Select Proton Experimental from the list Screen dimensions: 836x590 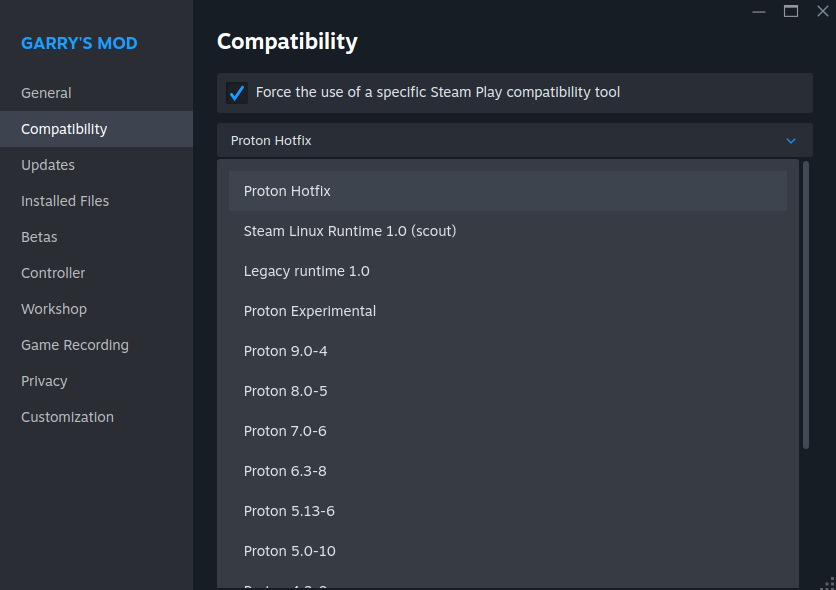(x=310, y=311)
